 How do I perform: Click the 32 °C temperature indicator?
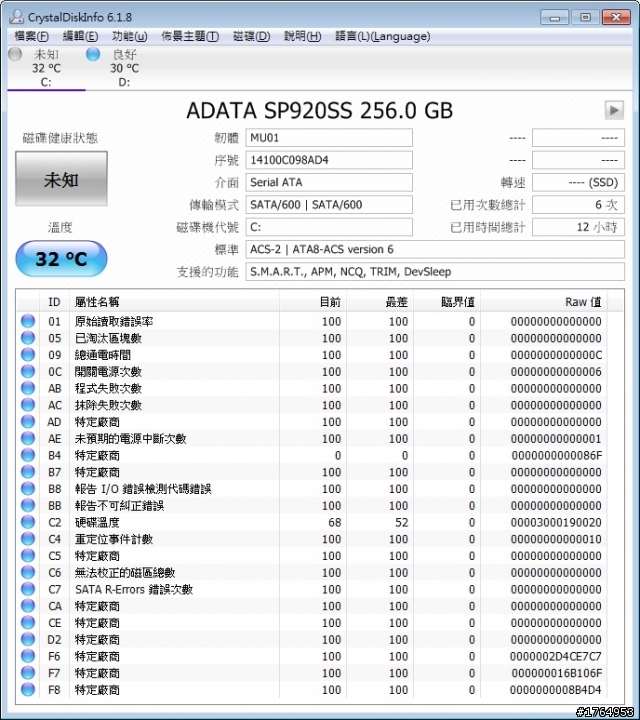pyautogui.click(x=62, y=259)
